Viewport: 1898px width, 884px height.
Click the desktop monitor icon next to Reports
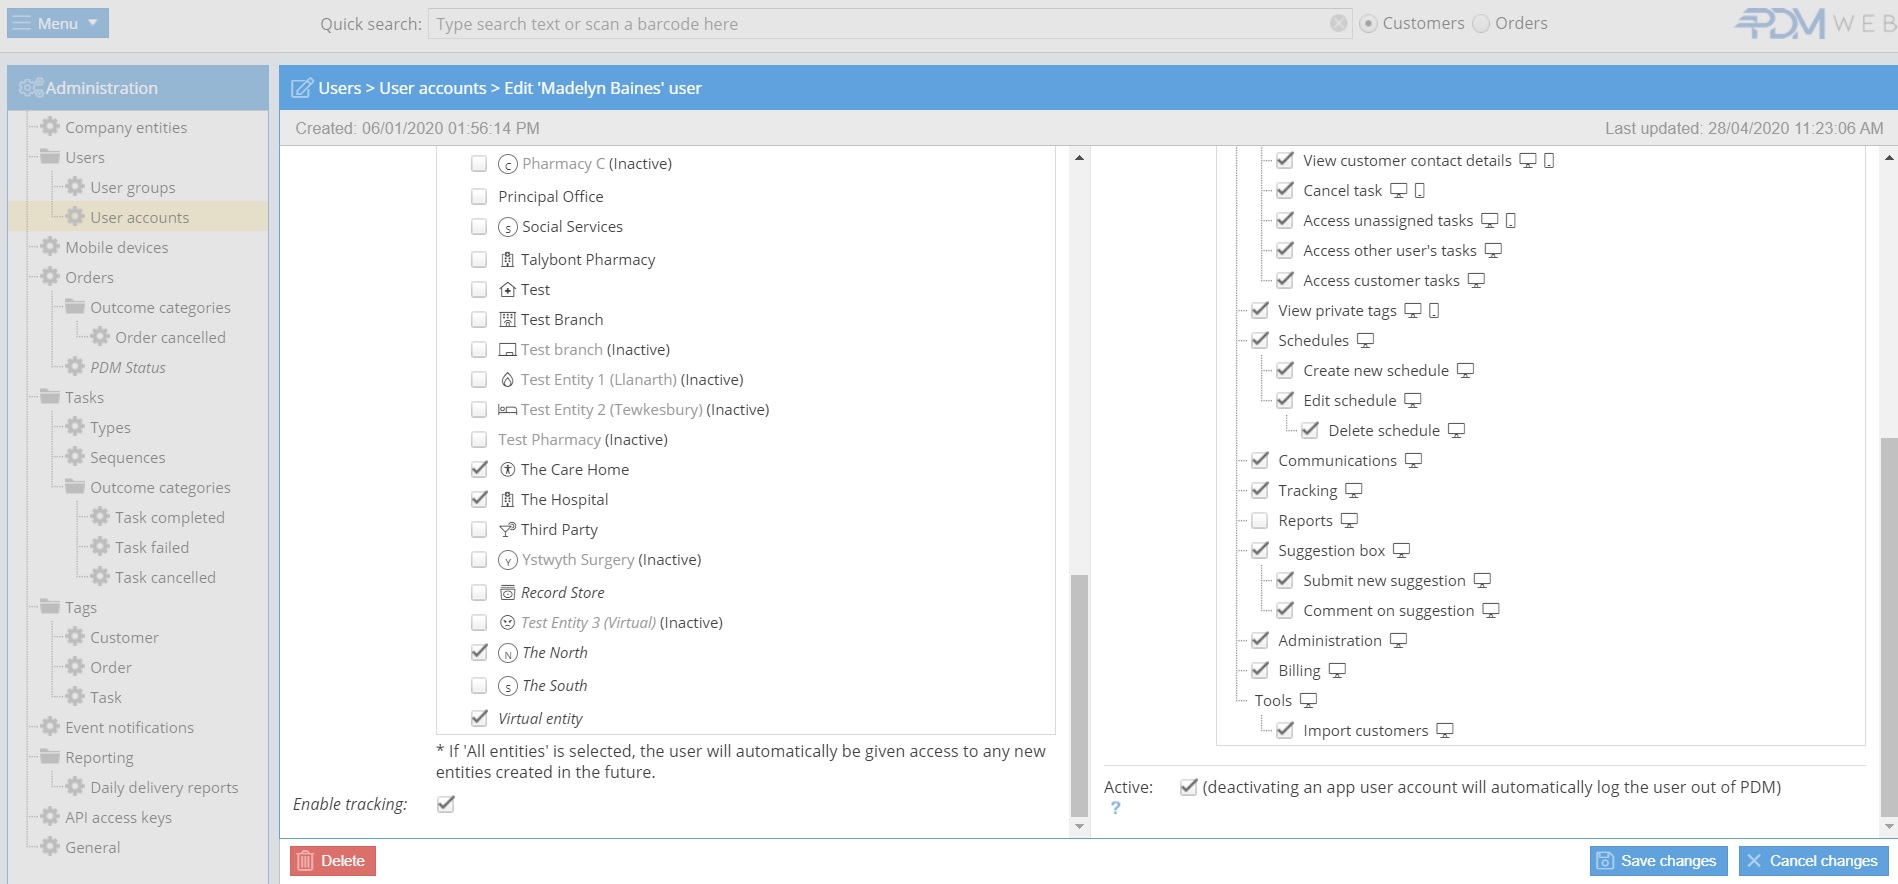[x=1349, y=521]
